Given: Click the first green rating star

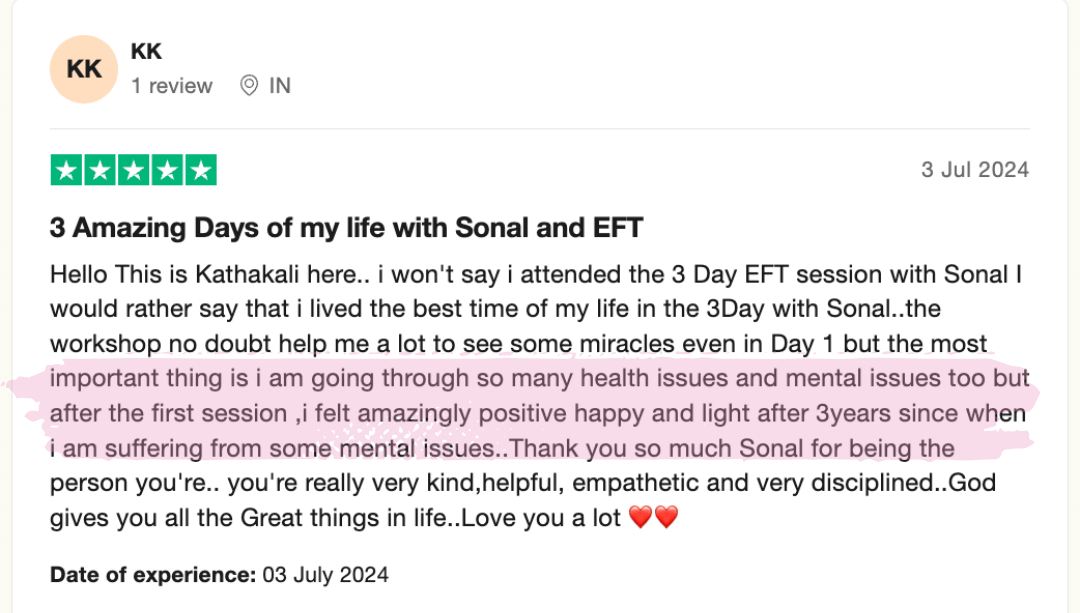Looking at the screenshot, I should coord(67,170).
